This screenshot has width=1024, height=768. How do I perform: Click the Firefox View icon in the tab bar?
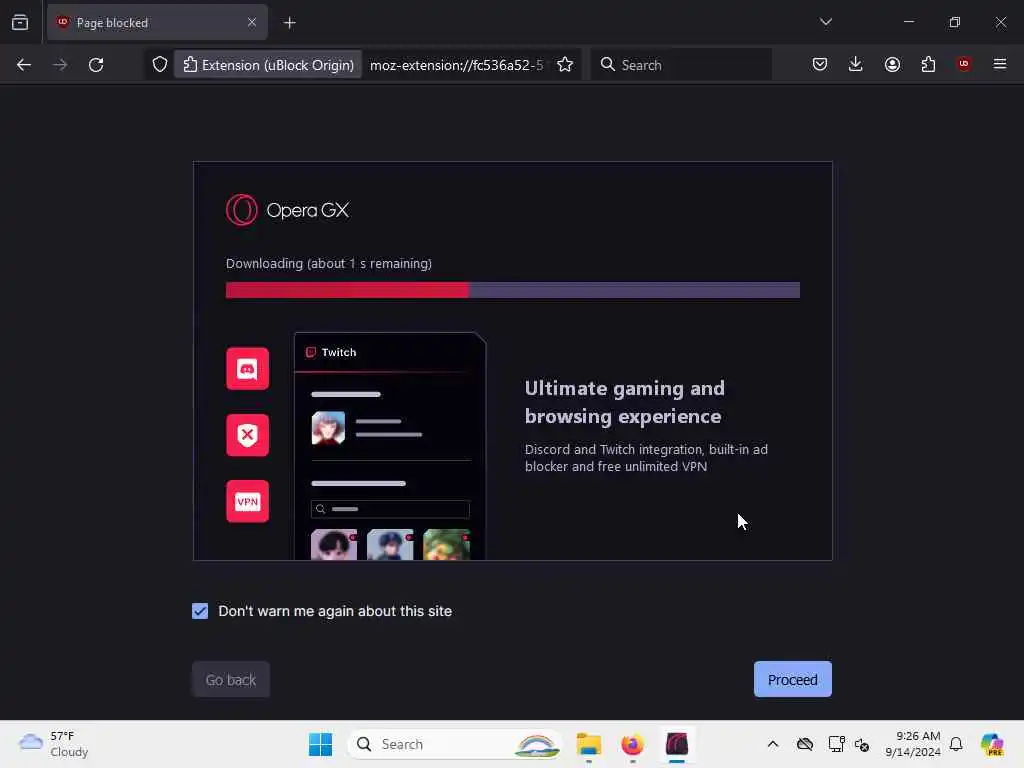click(x=20, y=23)
